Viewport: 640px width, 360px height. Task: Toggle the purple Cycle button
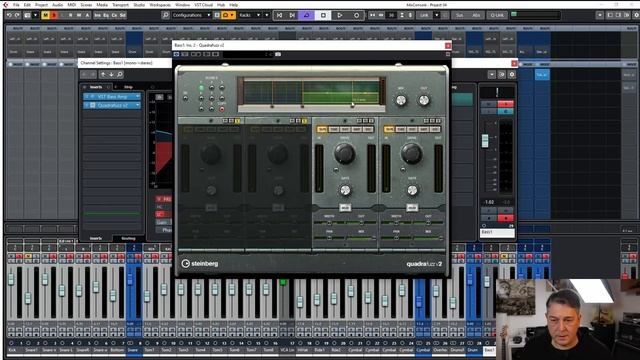point(307,15)
